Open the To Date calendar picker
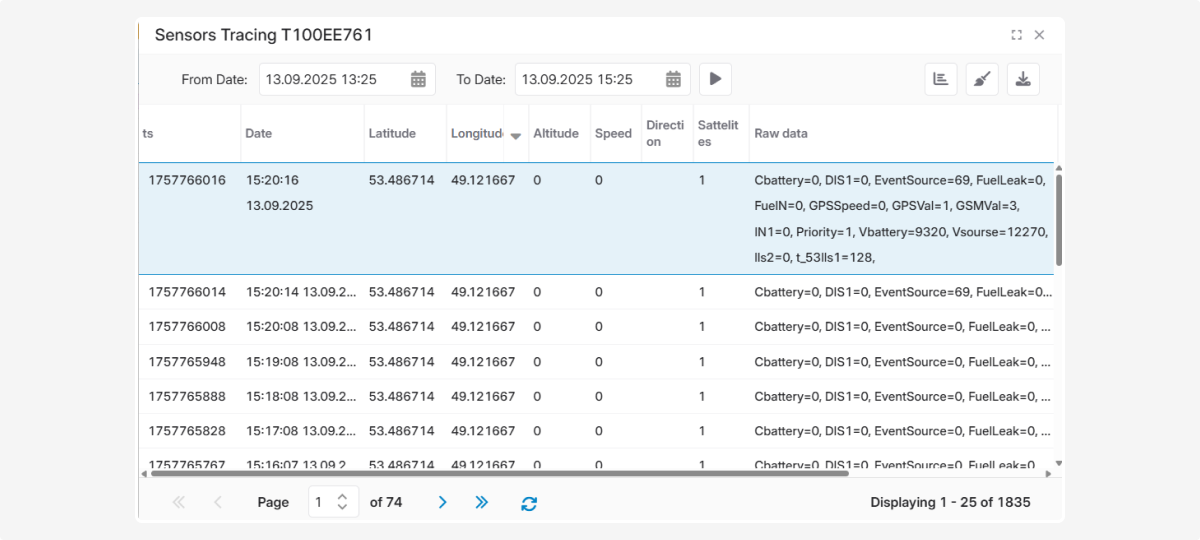This screenshot has height=540, width=1200. [674, 79]
